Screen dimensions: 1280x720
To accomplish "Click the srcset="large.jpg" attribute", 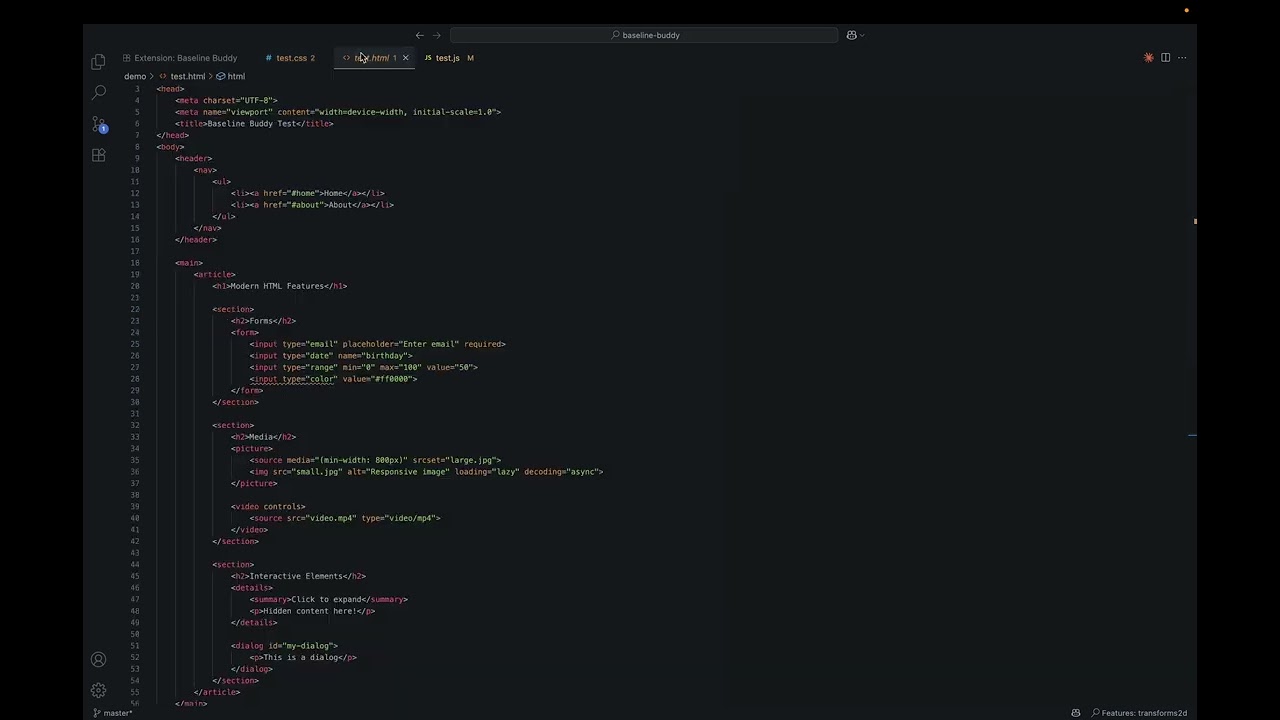I will pos(454,460).
